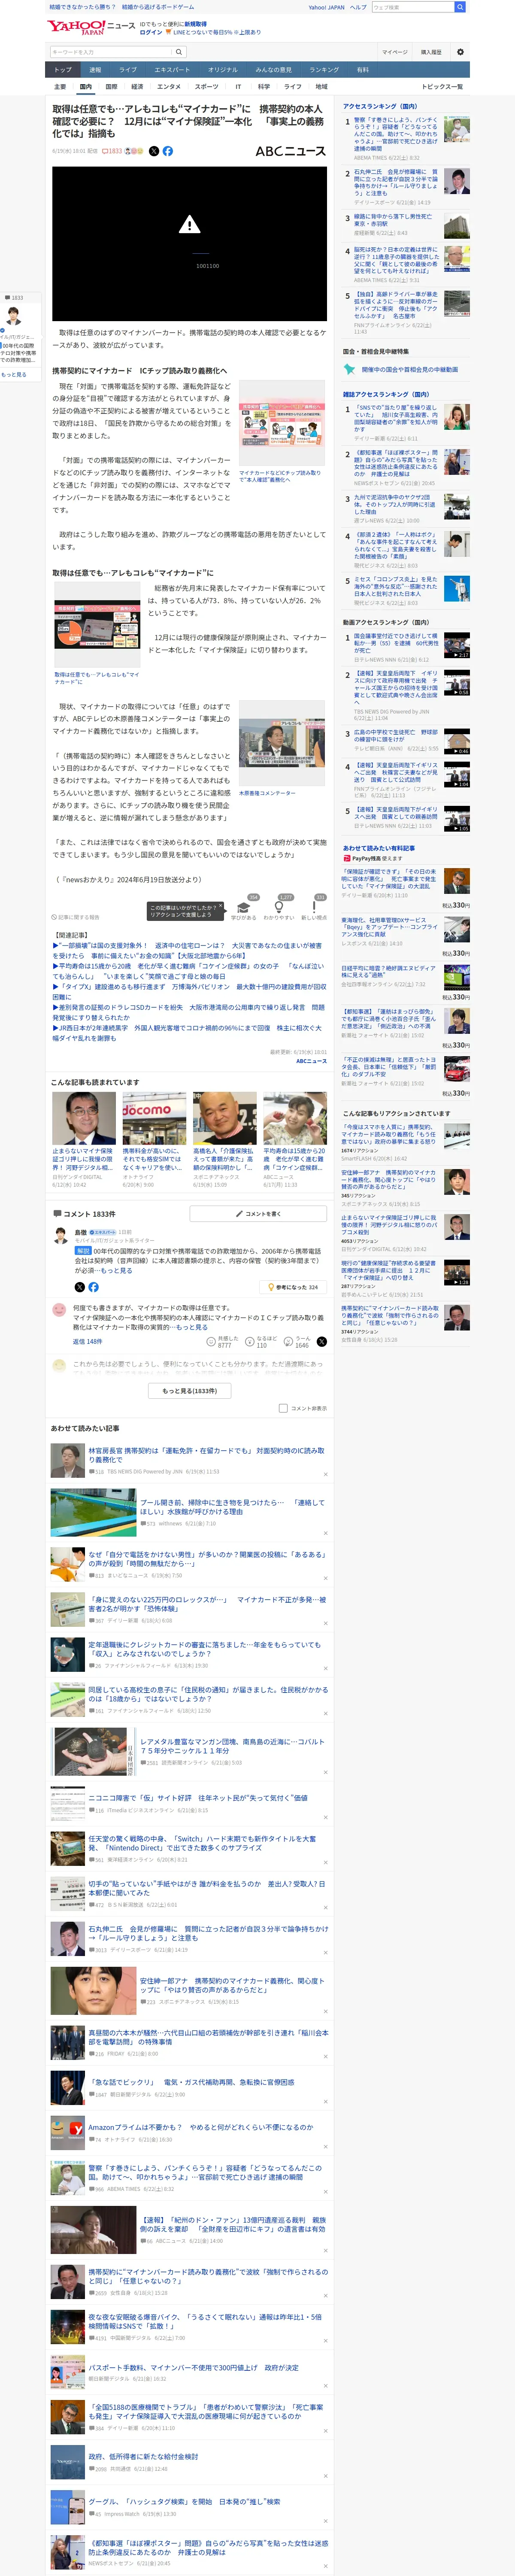Select the ランキング tab

[323, 70]
